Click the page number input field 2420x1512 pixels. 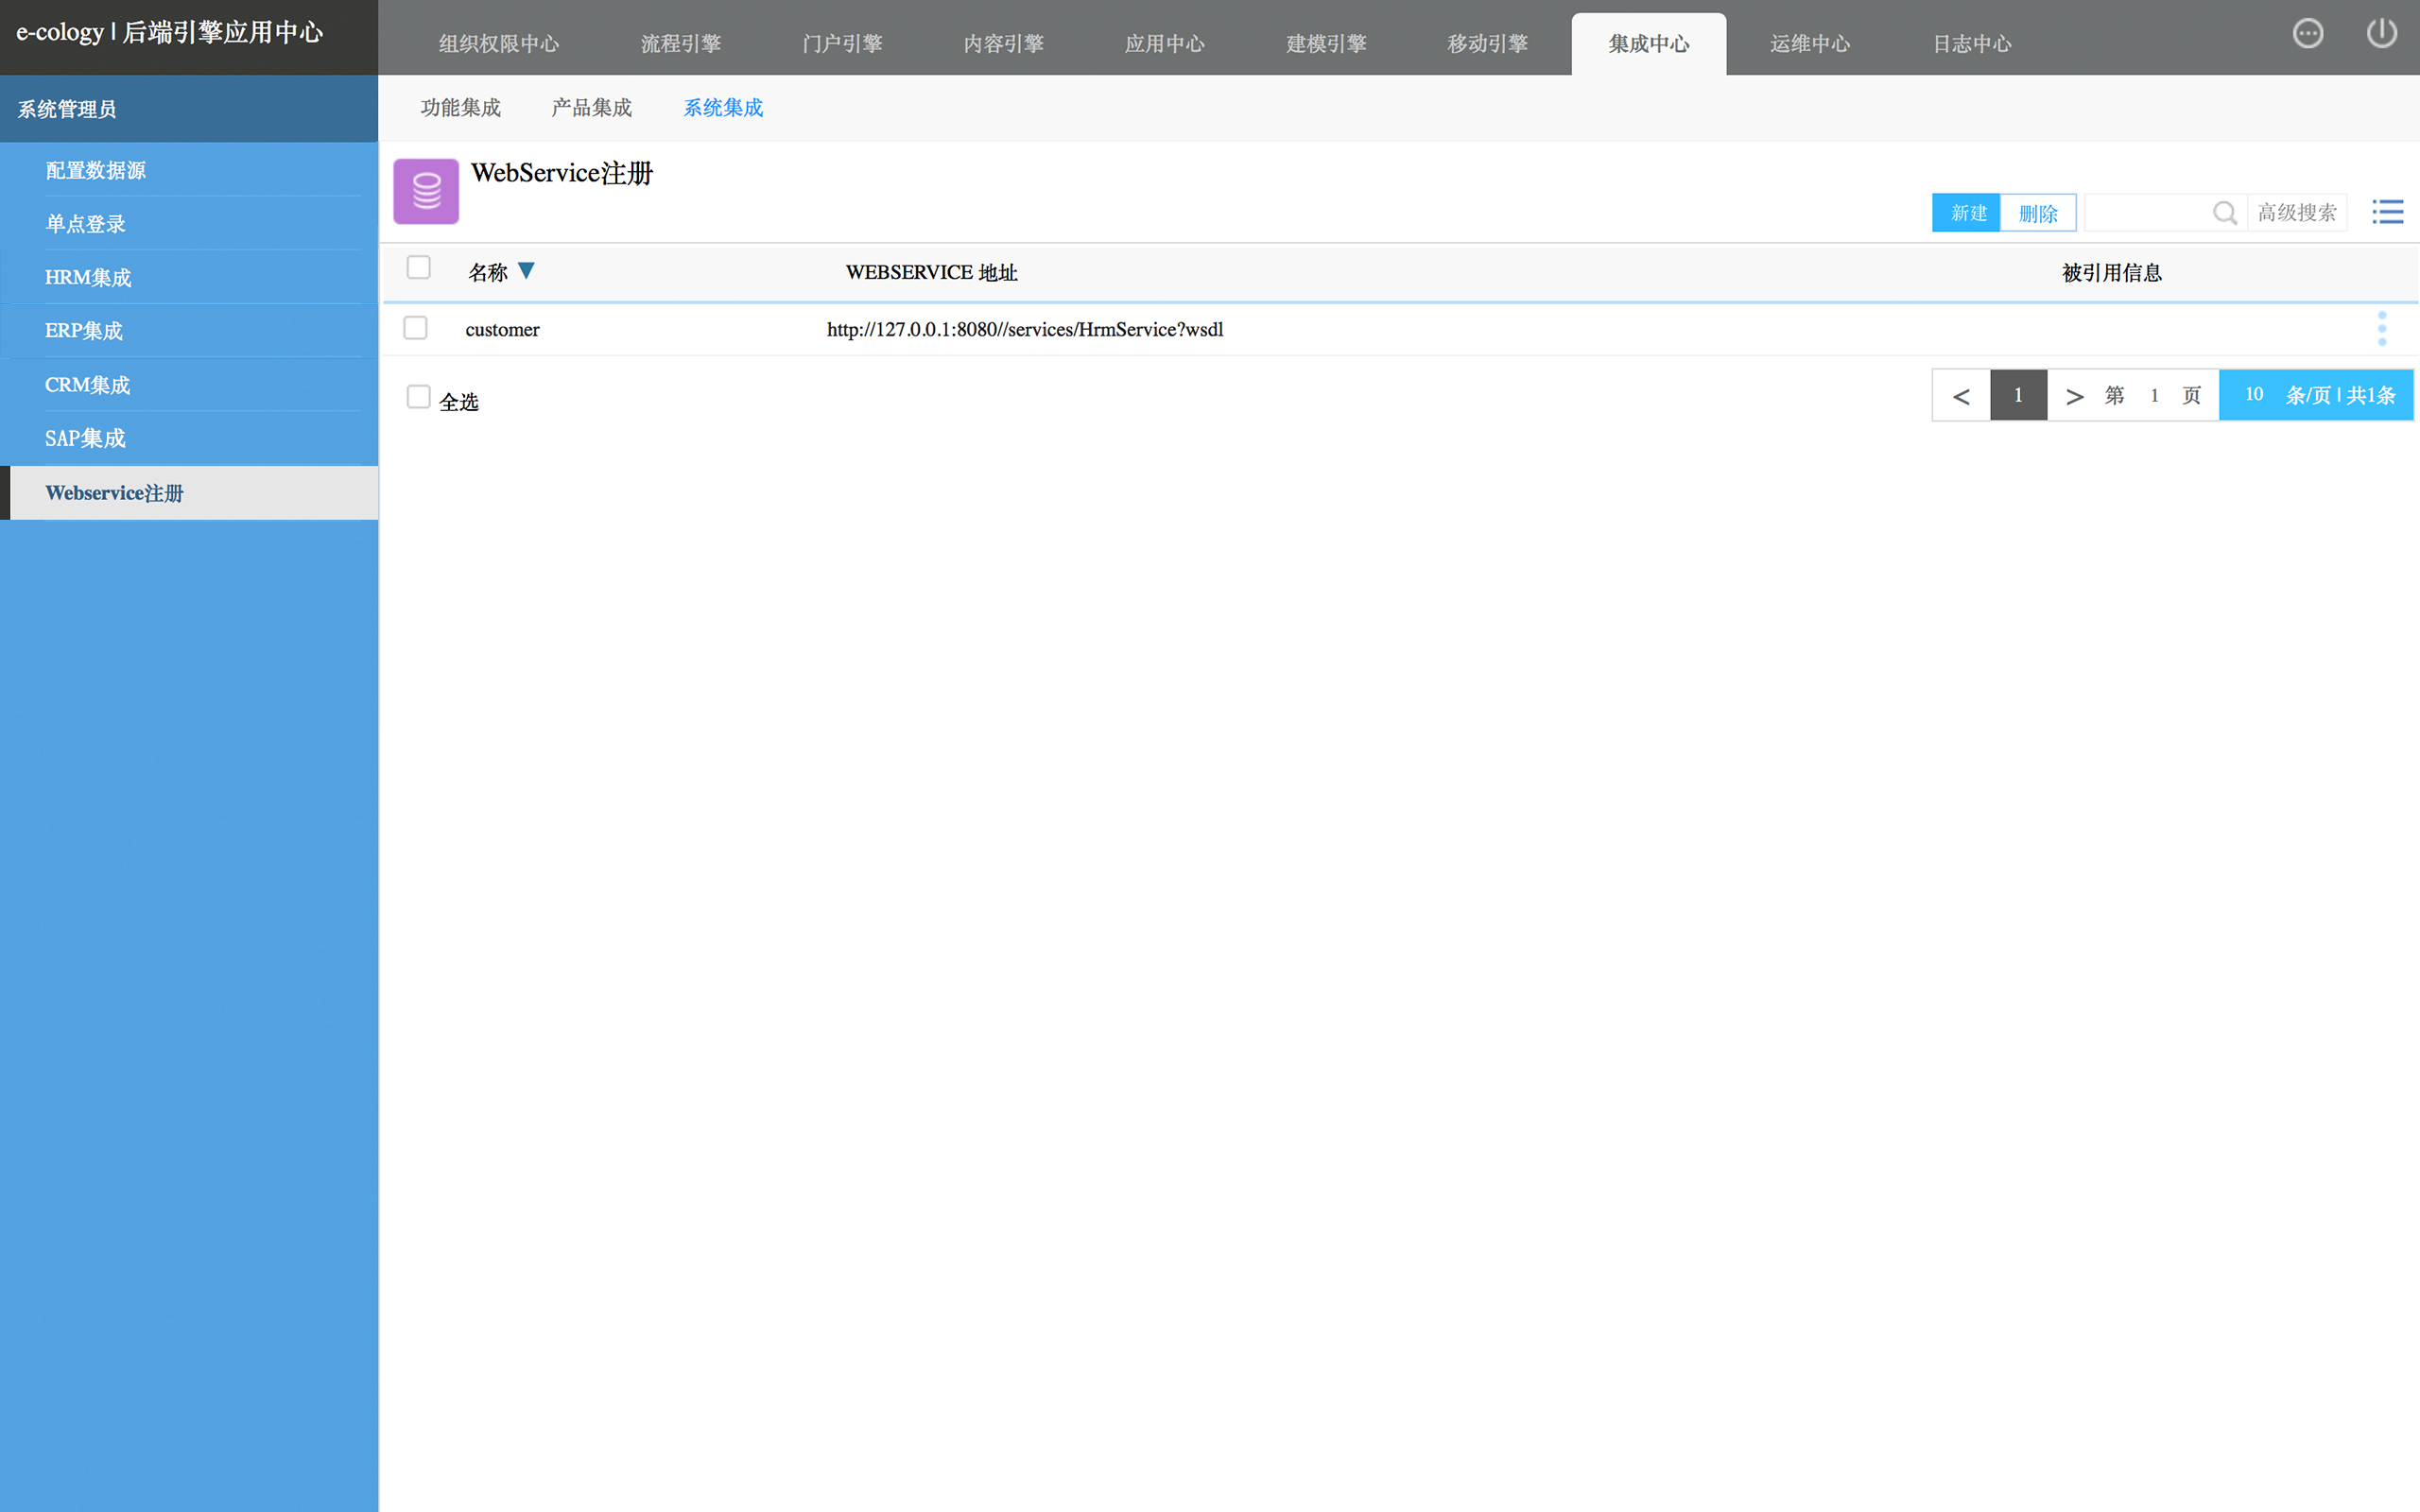[2153, 396]
